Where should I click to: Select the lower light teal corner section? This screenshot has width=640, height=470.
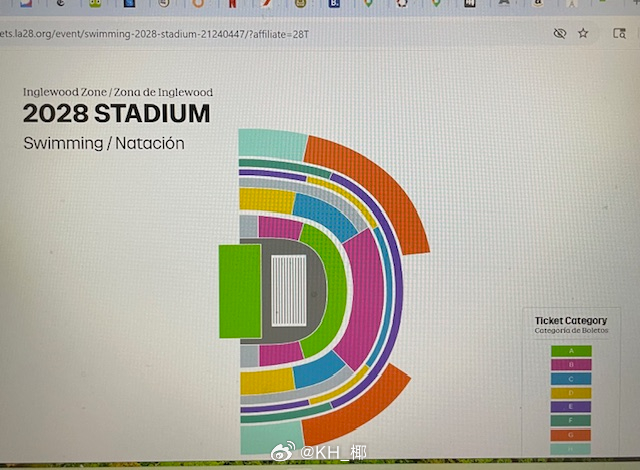point(271,438)
